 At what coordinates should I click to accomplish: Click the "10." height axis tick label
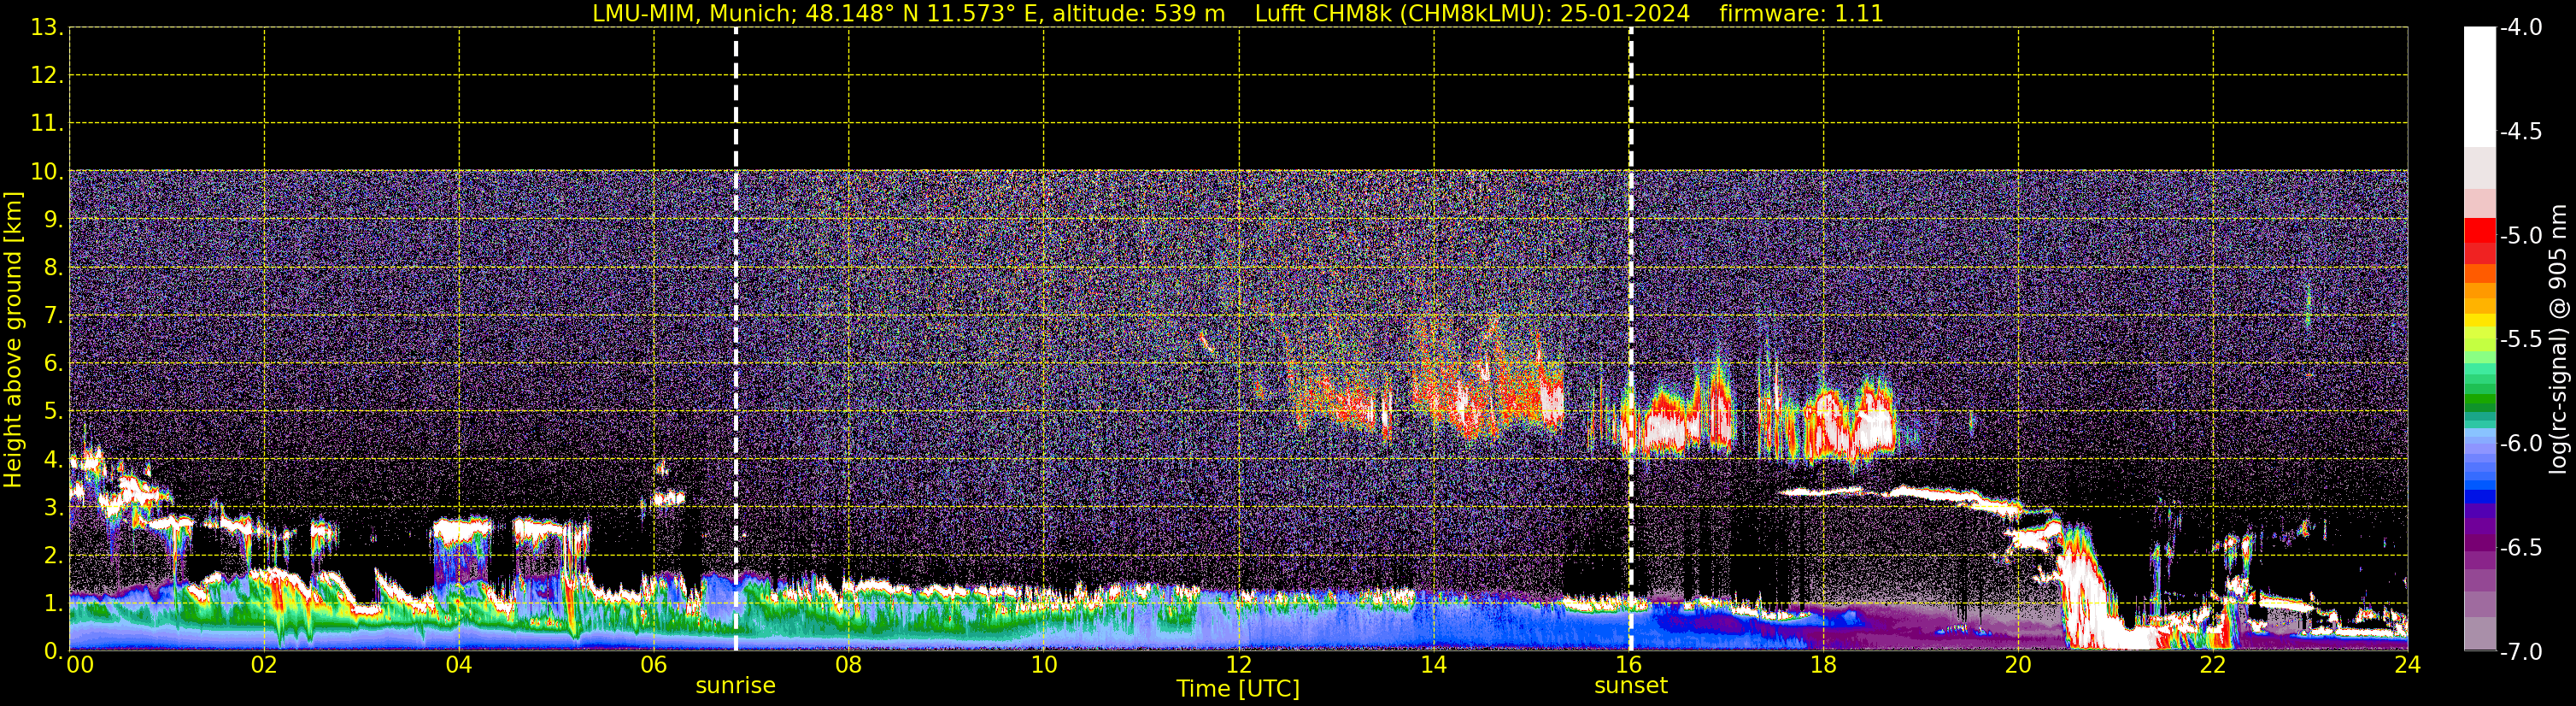[47, 172]
